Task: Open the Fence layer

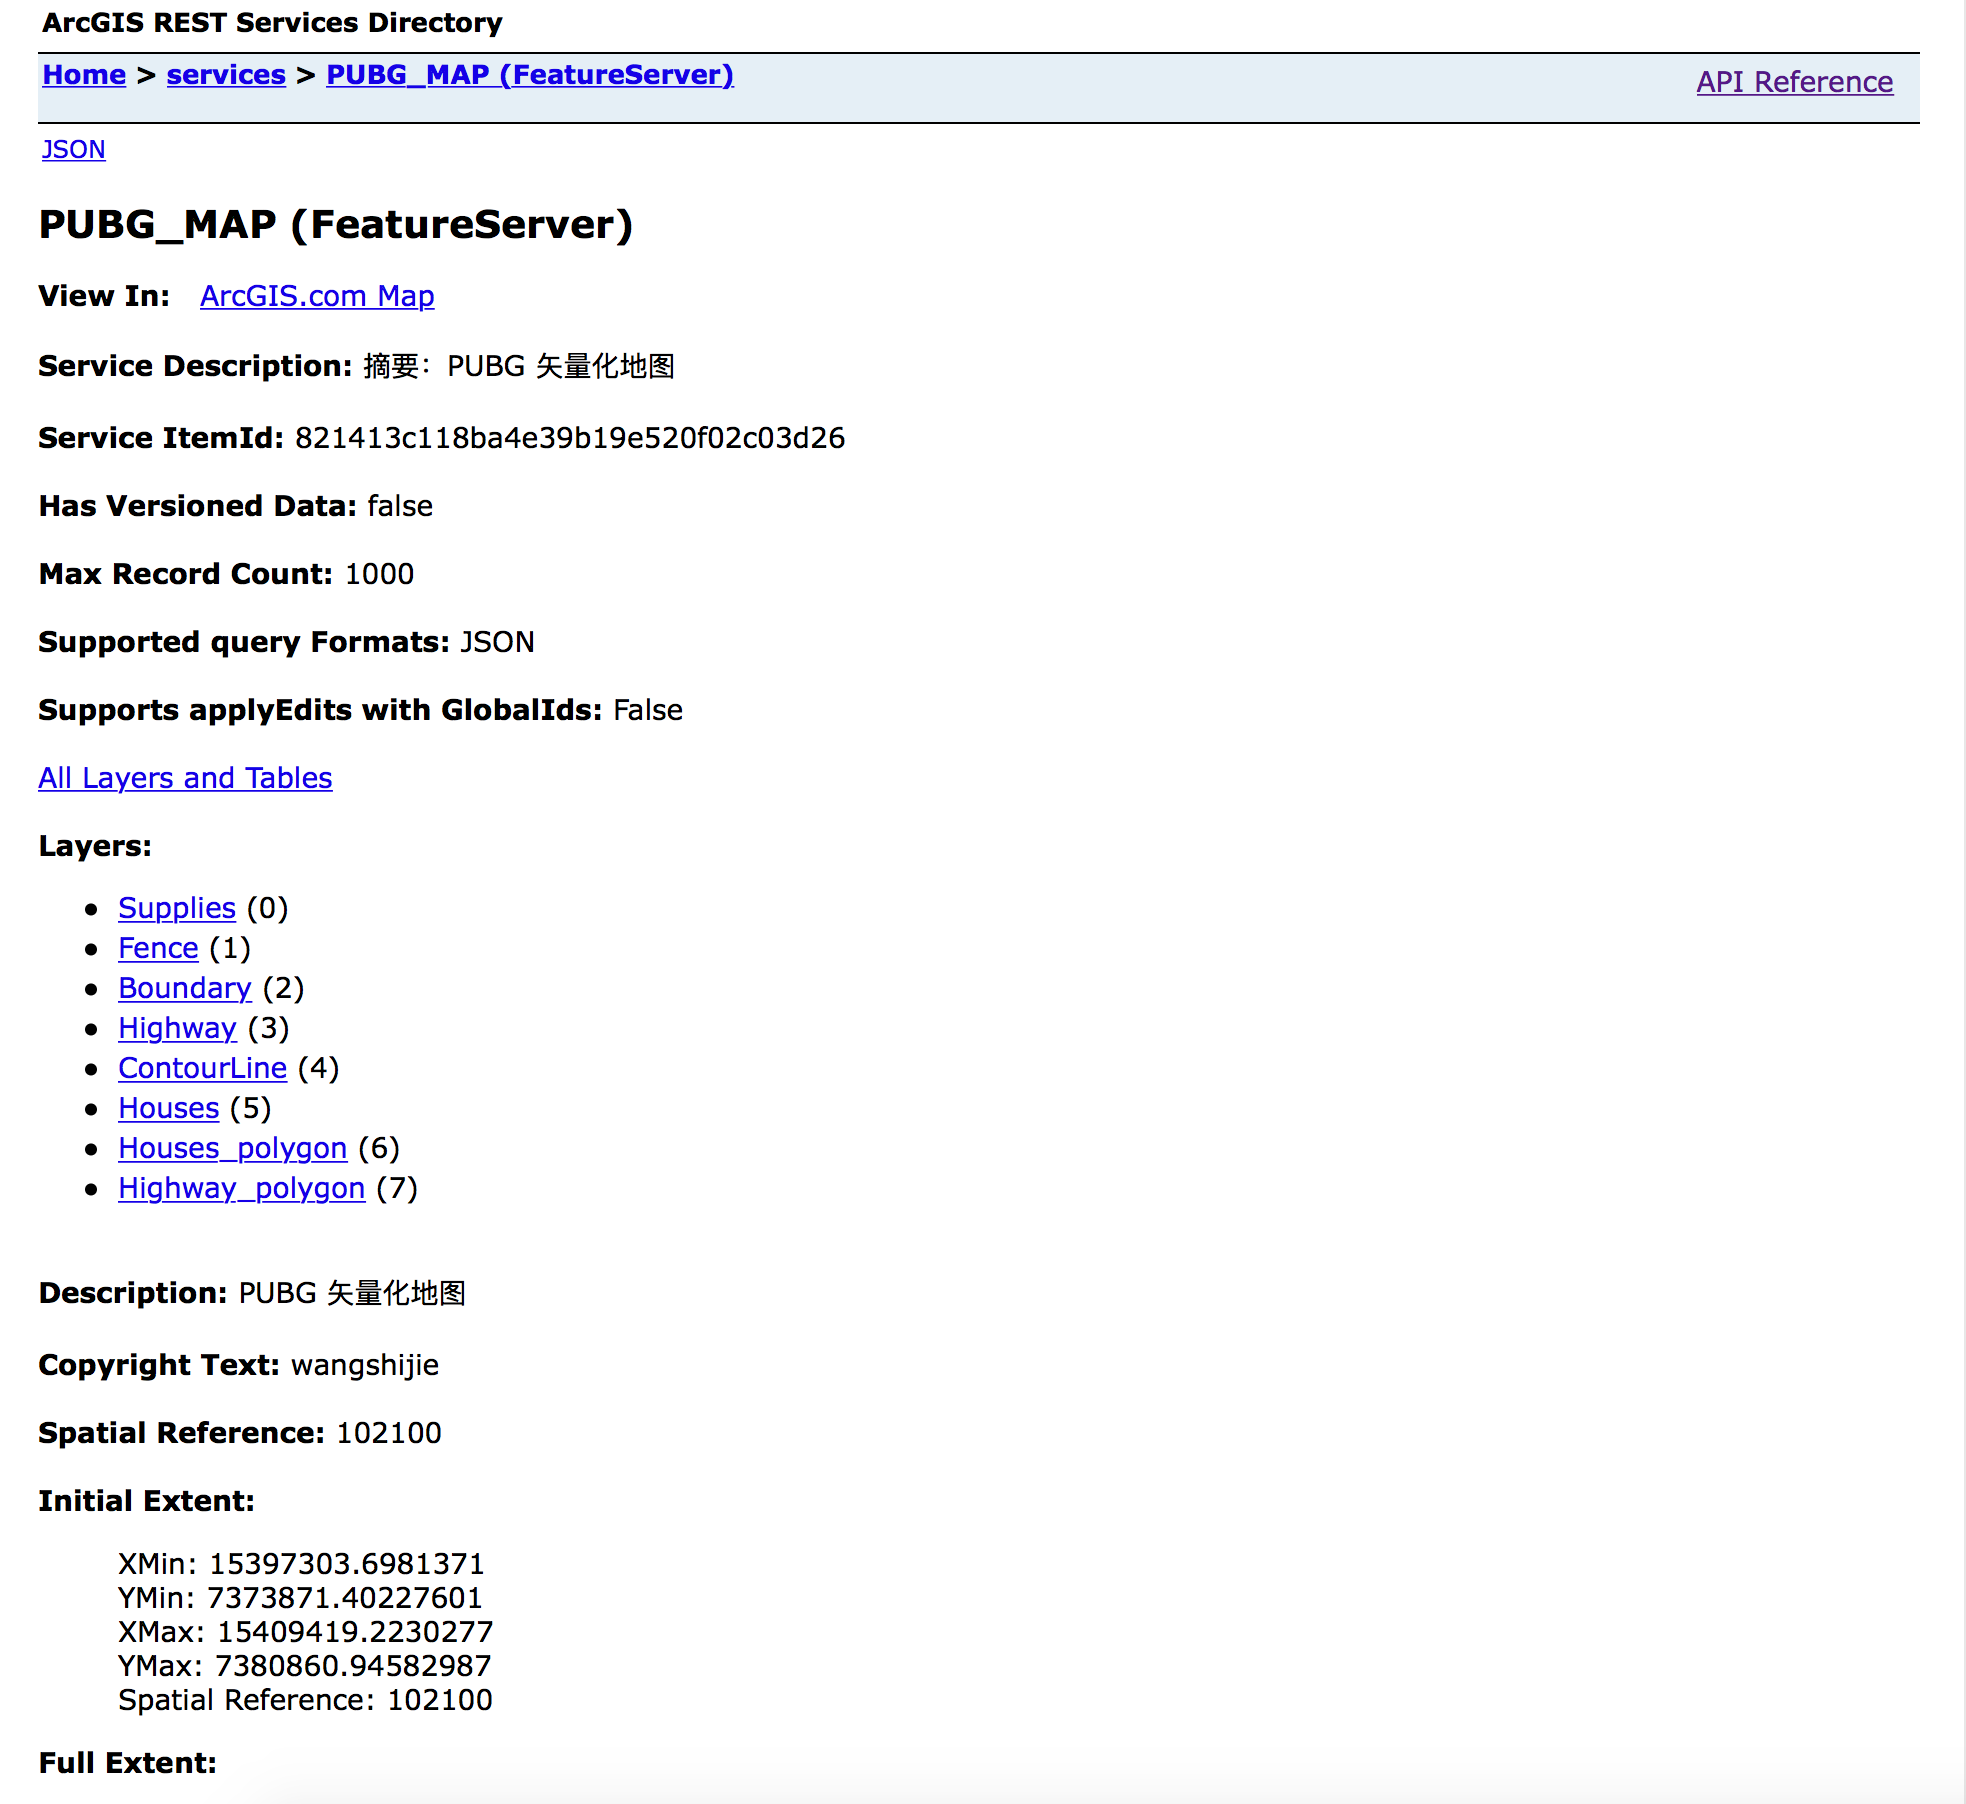Action: click(x=158, y=948)
